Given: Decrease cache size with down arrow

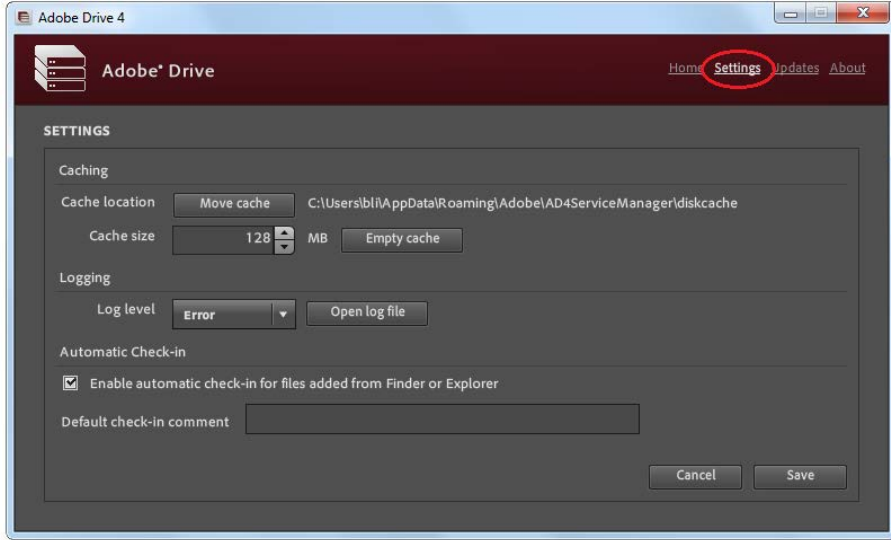Looking at the screenshot, I should (284, 247).
